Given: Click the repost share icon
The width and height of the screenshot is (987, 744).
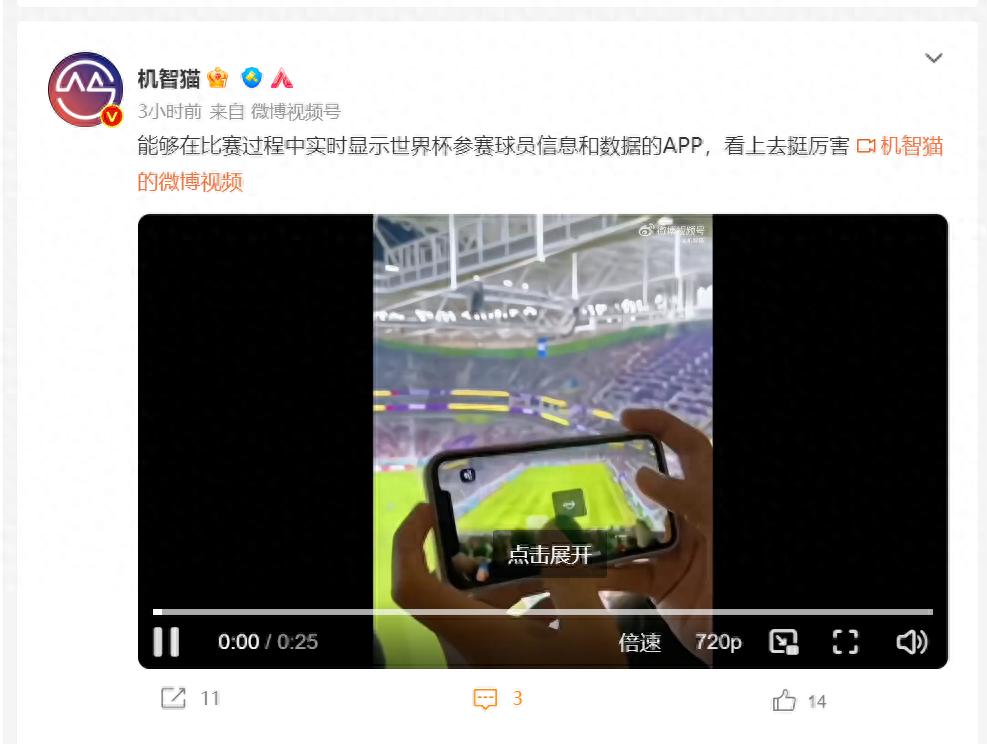Looking at the screenshot, I should [x=173, y=698].
